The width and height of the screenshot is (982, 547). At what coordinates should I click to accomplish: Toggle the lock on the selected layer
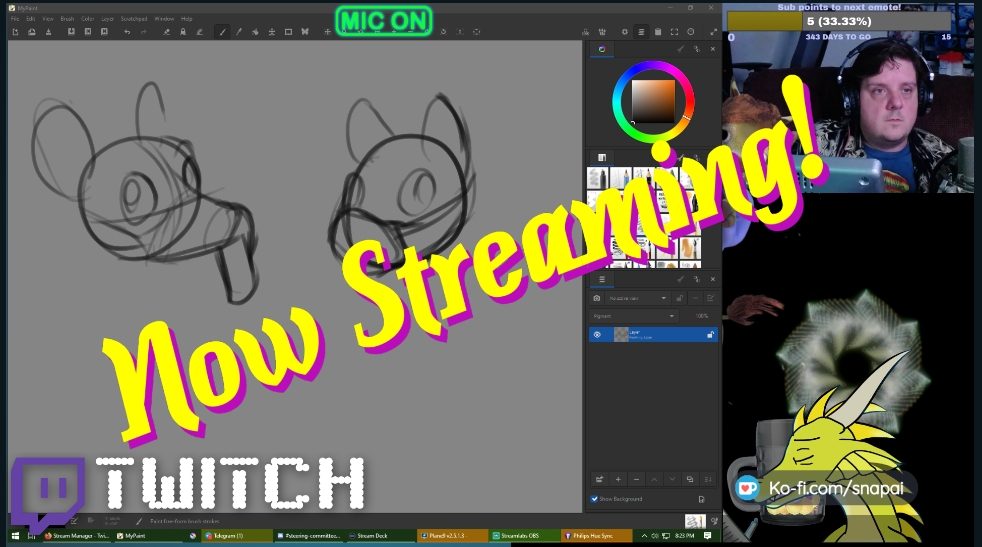[710, 335]
